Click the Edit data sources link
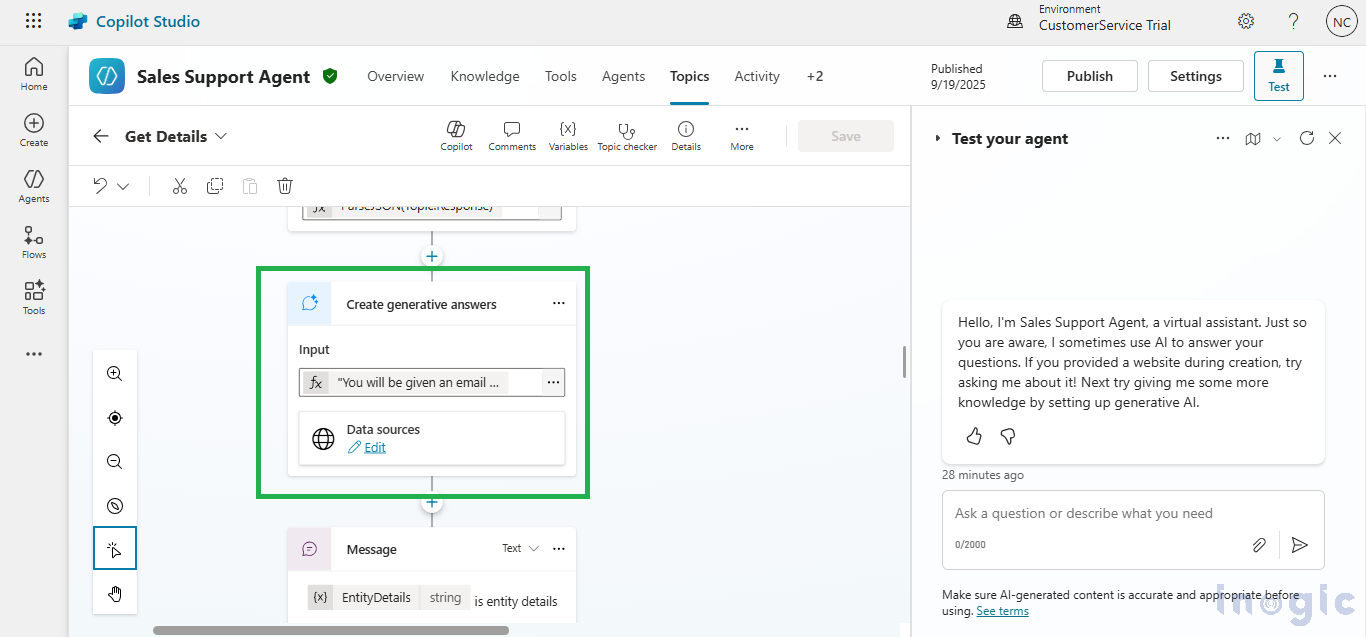1366x637 pixels. tap(375, 447)
